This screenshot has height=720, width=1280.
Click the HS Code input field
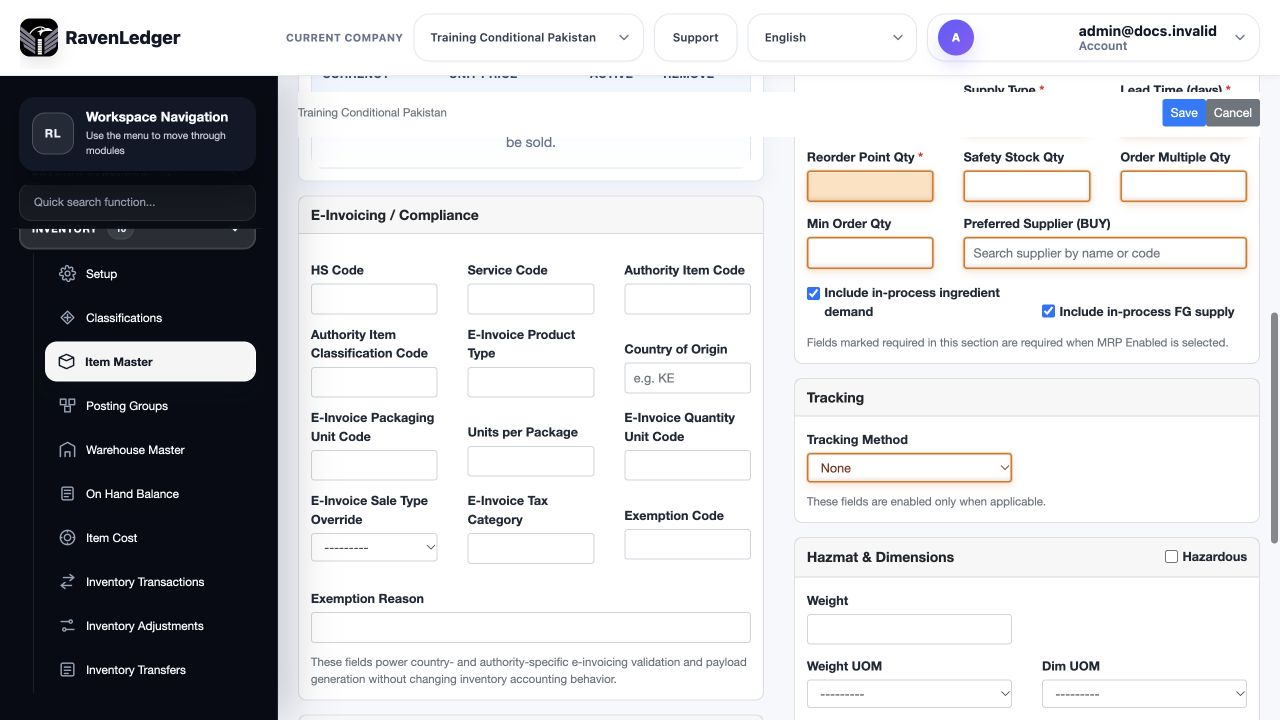click(374, 299)
